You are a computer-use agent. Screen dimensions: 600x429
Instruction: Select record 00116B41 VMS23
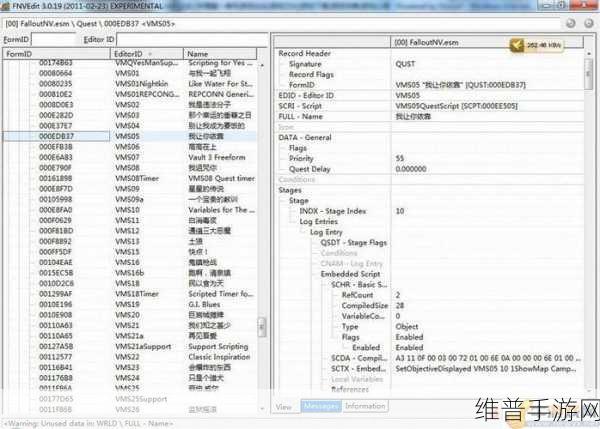(x=130, y=368)
